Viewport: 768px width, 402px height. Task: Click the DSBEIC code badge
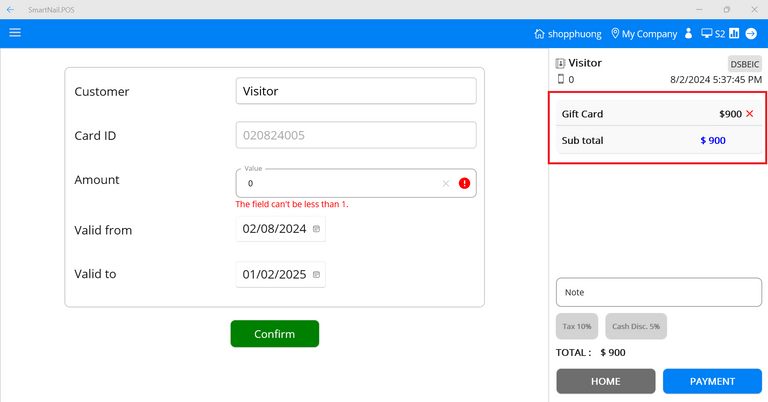[744, 64]
